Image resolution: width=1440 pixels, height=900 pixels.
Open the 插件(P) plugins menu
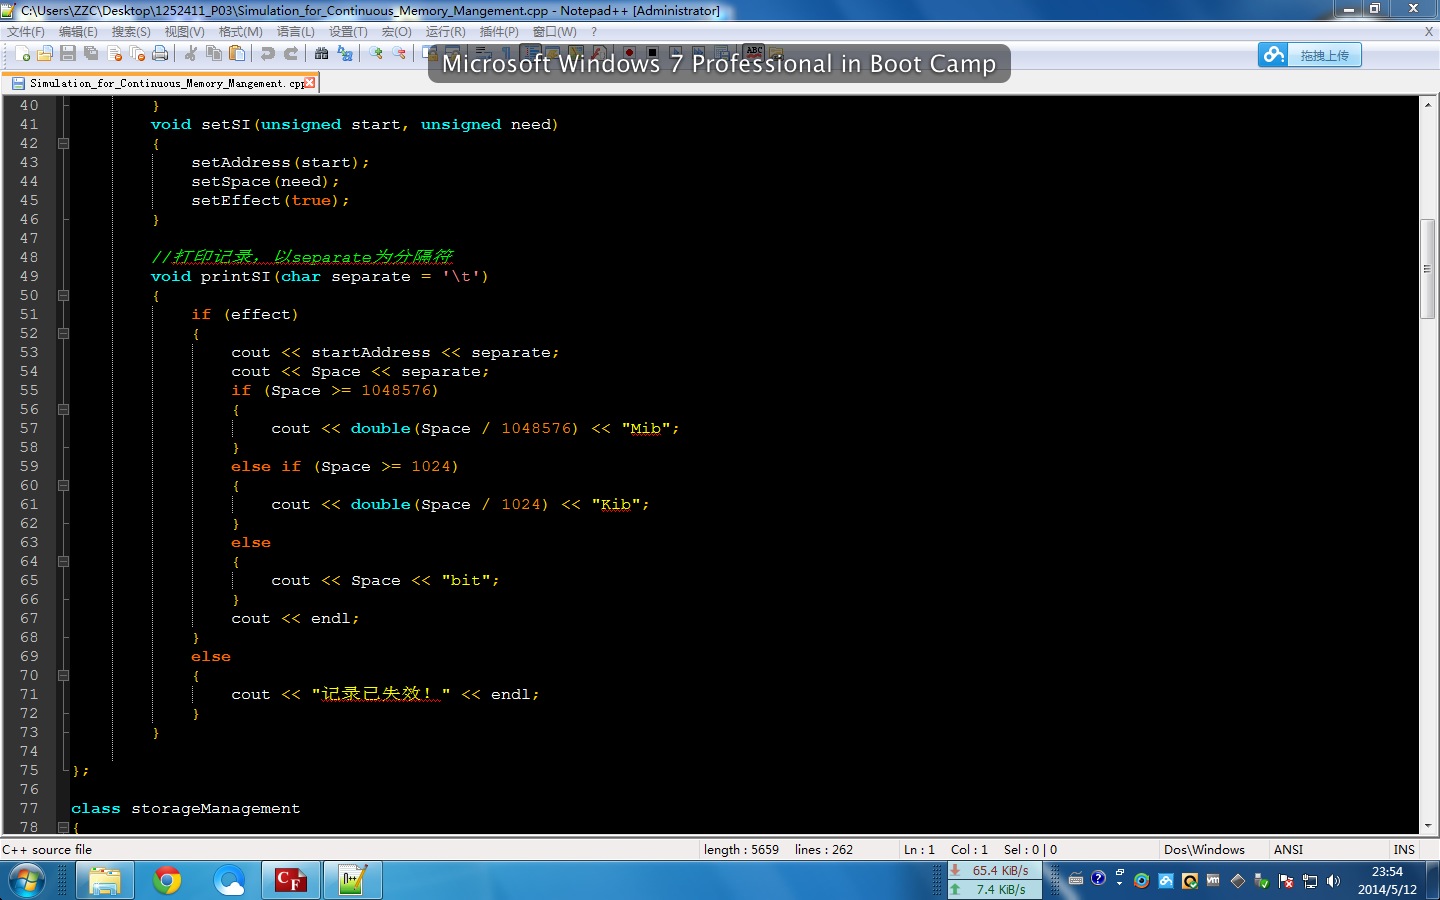coord(499,31)
